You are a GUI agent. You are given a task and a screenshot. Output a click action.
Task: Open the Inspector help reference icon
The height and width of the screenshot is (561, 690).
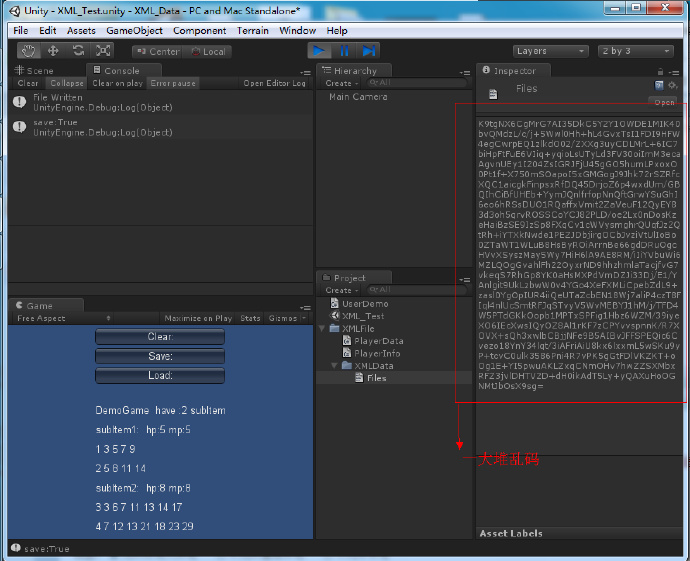(x=659, y=85)
